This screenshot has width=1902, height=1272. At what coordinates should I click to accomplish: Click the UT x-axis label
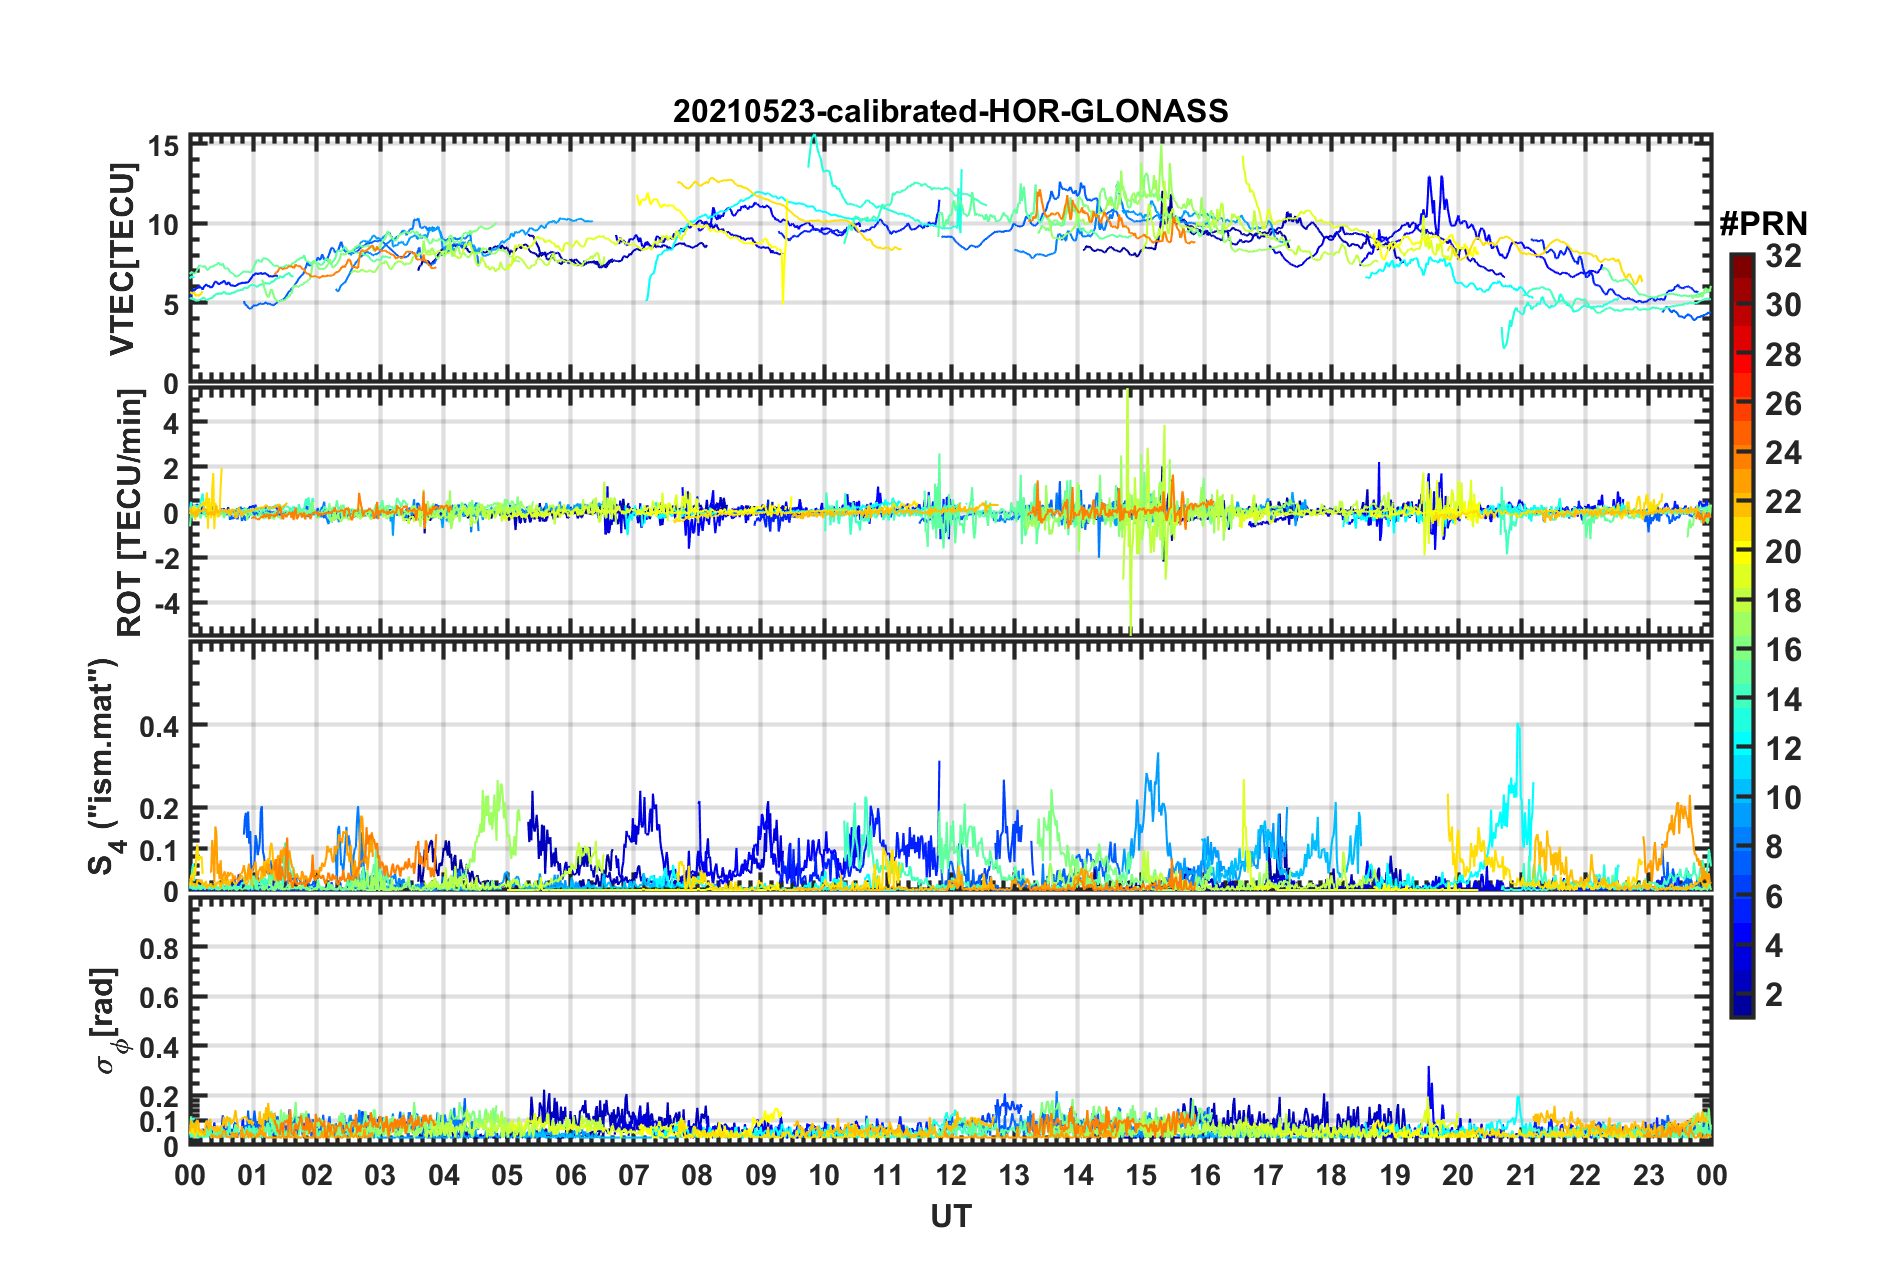950,1216
